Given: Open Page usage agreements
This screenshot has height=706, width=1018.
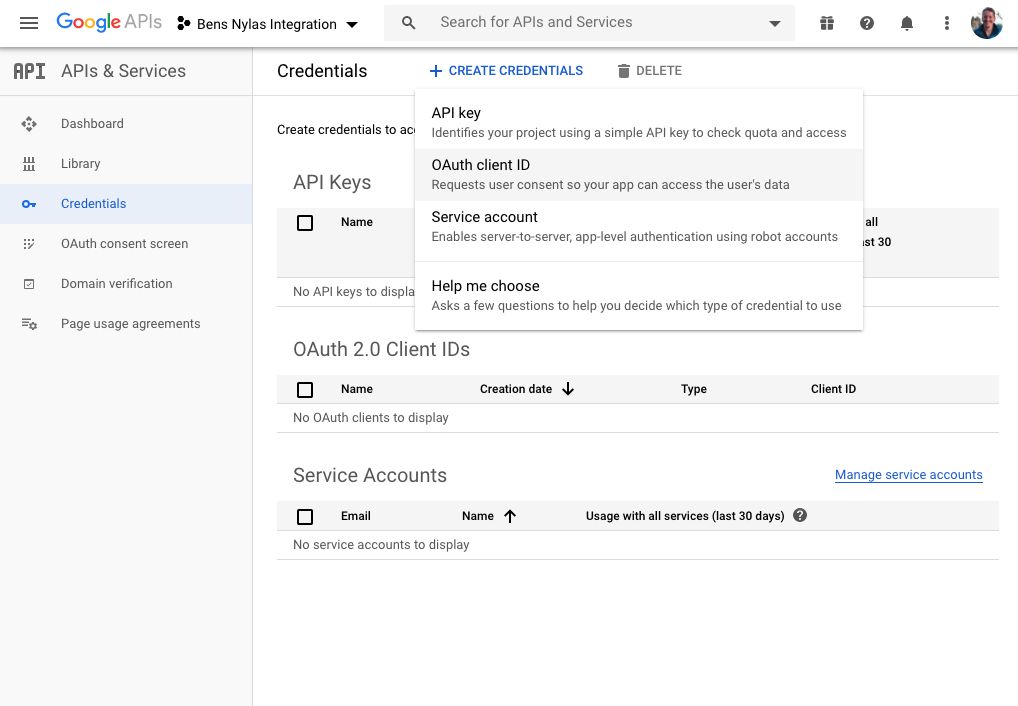Looking at the screenshot, I should click(x=126, y=323).
